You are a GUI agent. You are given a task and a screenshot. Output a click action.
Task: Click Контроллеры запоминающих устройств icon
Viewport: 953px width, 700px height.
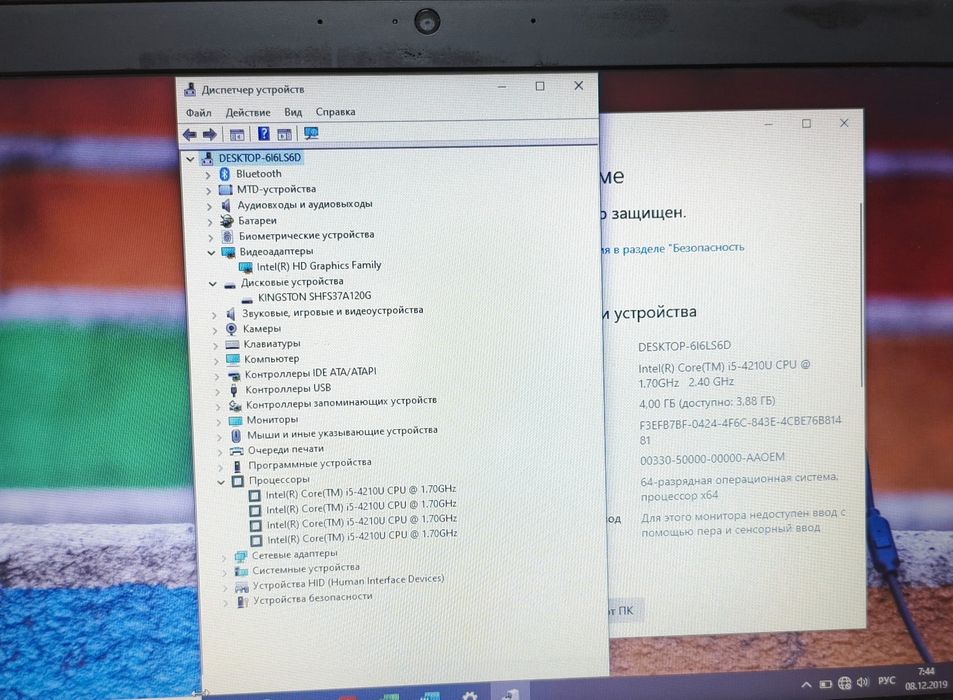pos(235,405)
